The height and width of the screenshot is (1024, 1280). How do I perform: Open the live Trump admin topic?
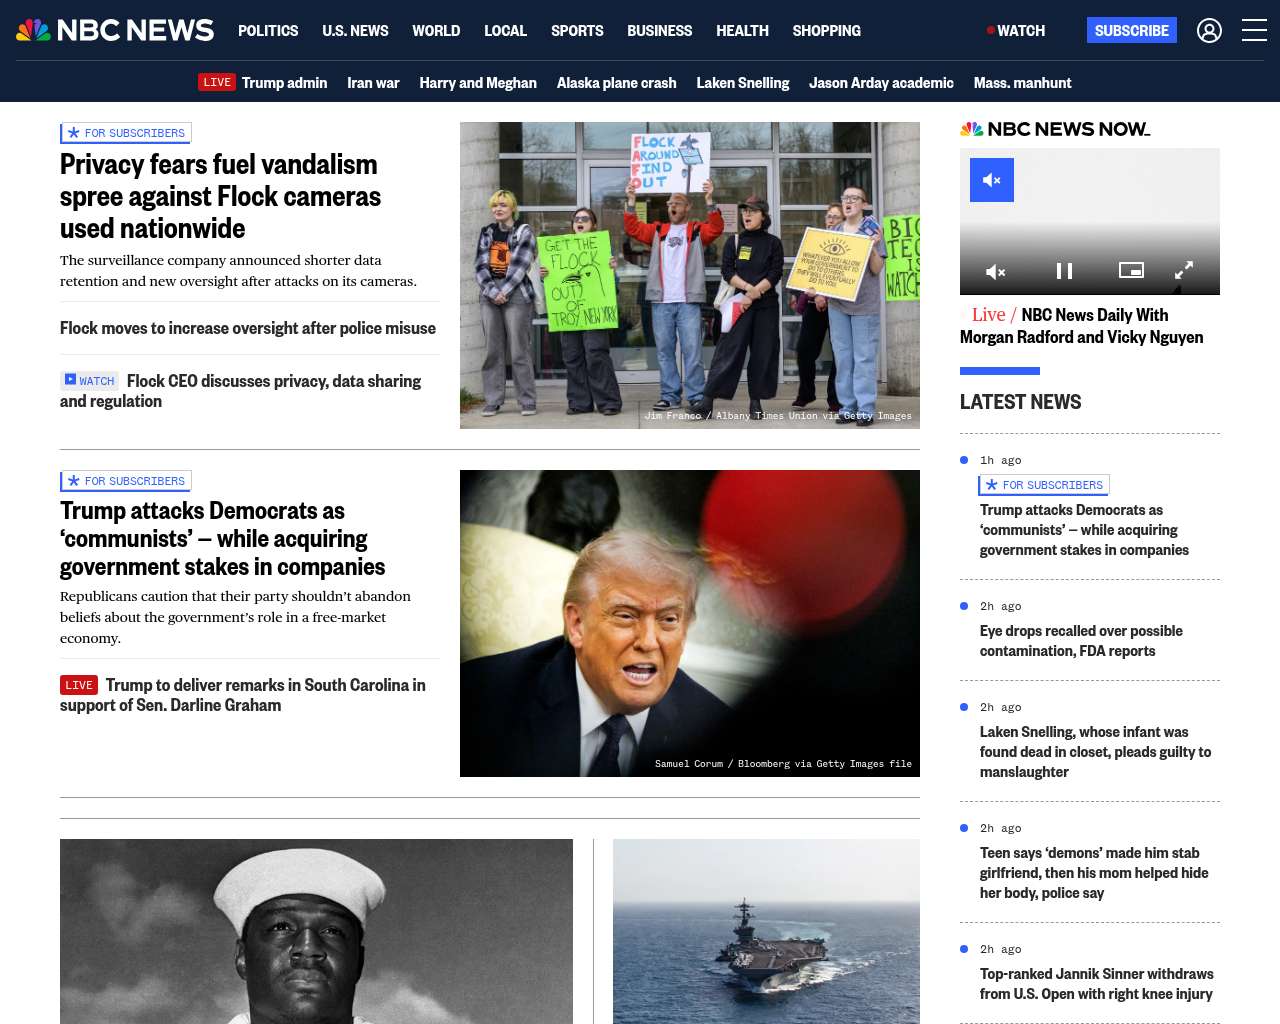tap(284, 83)
